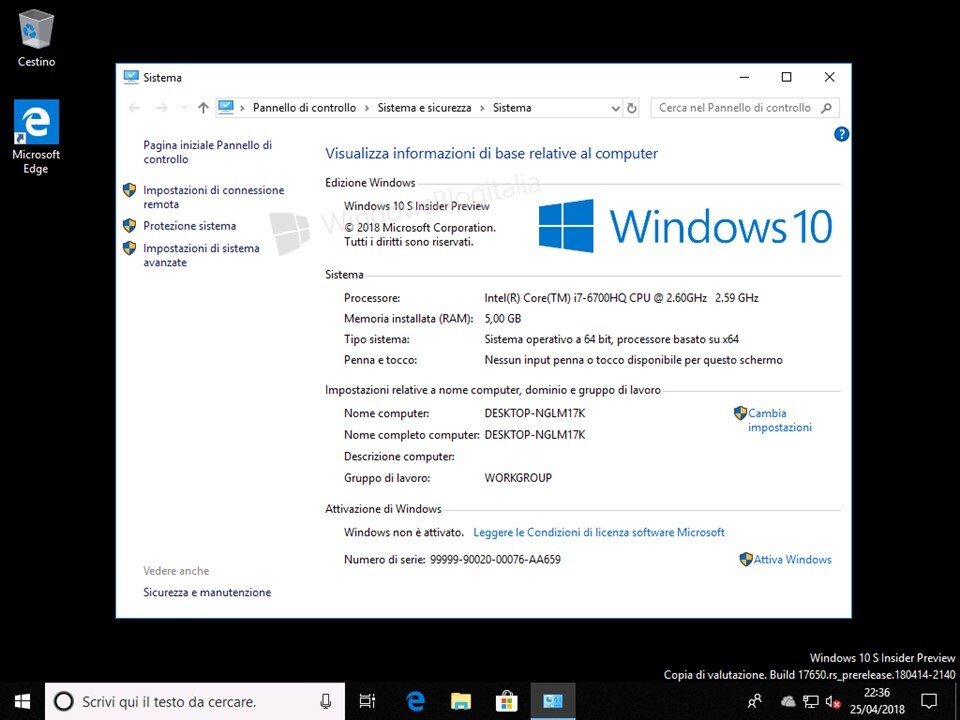The height and width of the screenshot is (720, 960).
Task: Expand the chevron after Pannello di controllo
Action: coord(366,107)
